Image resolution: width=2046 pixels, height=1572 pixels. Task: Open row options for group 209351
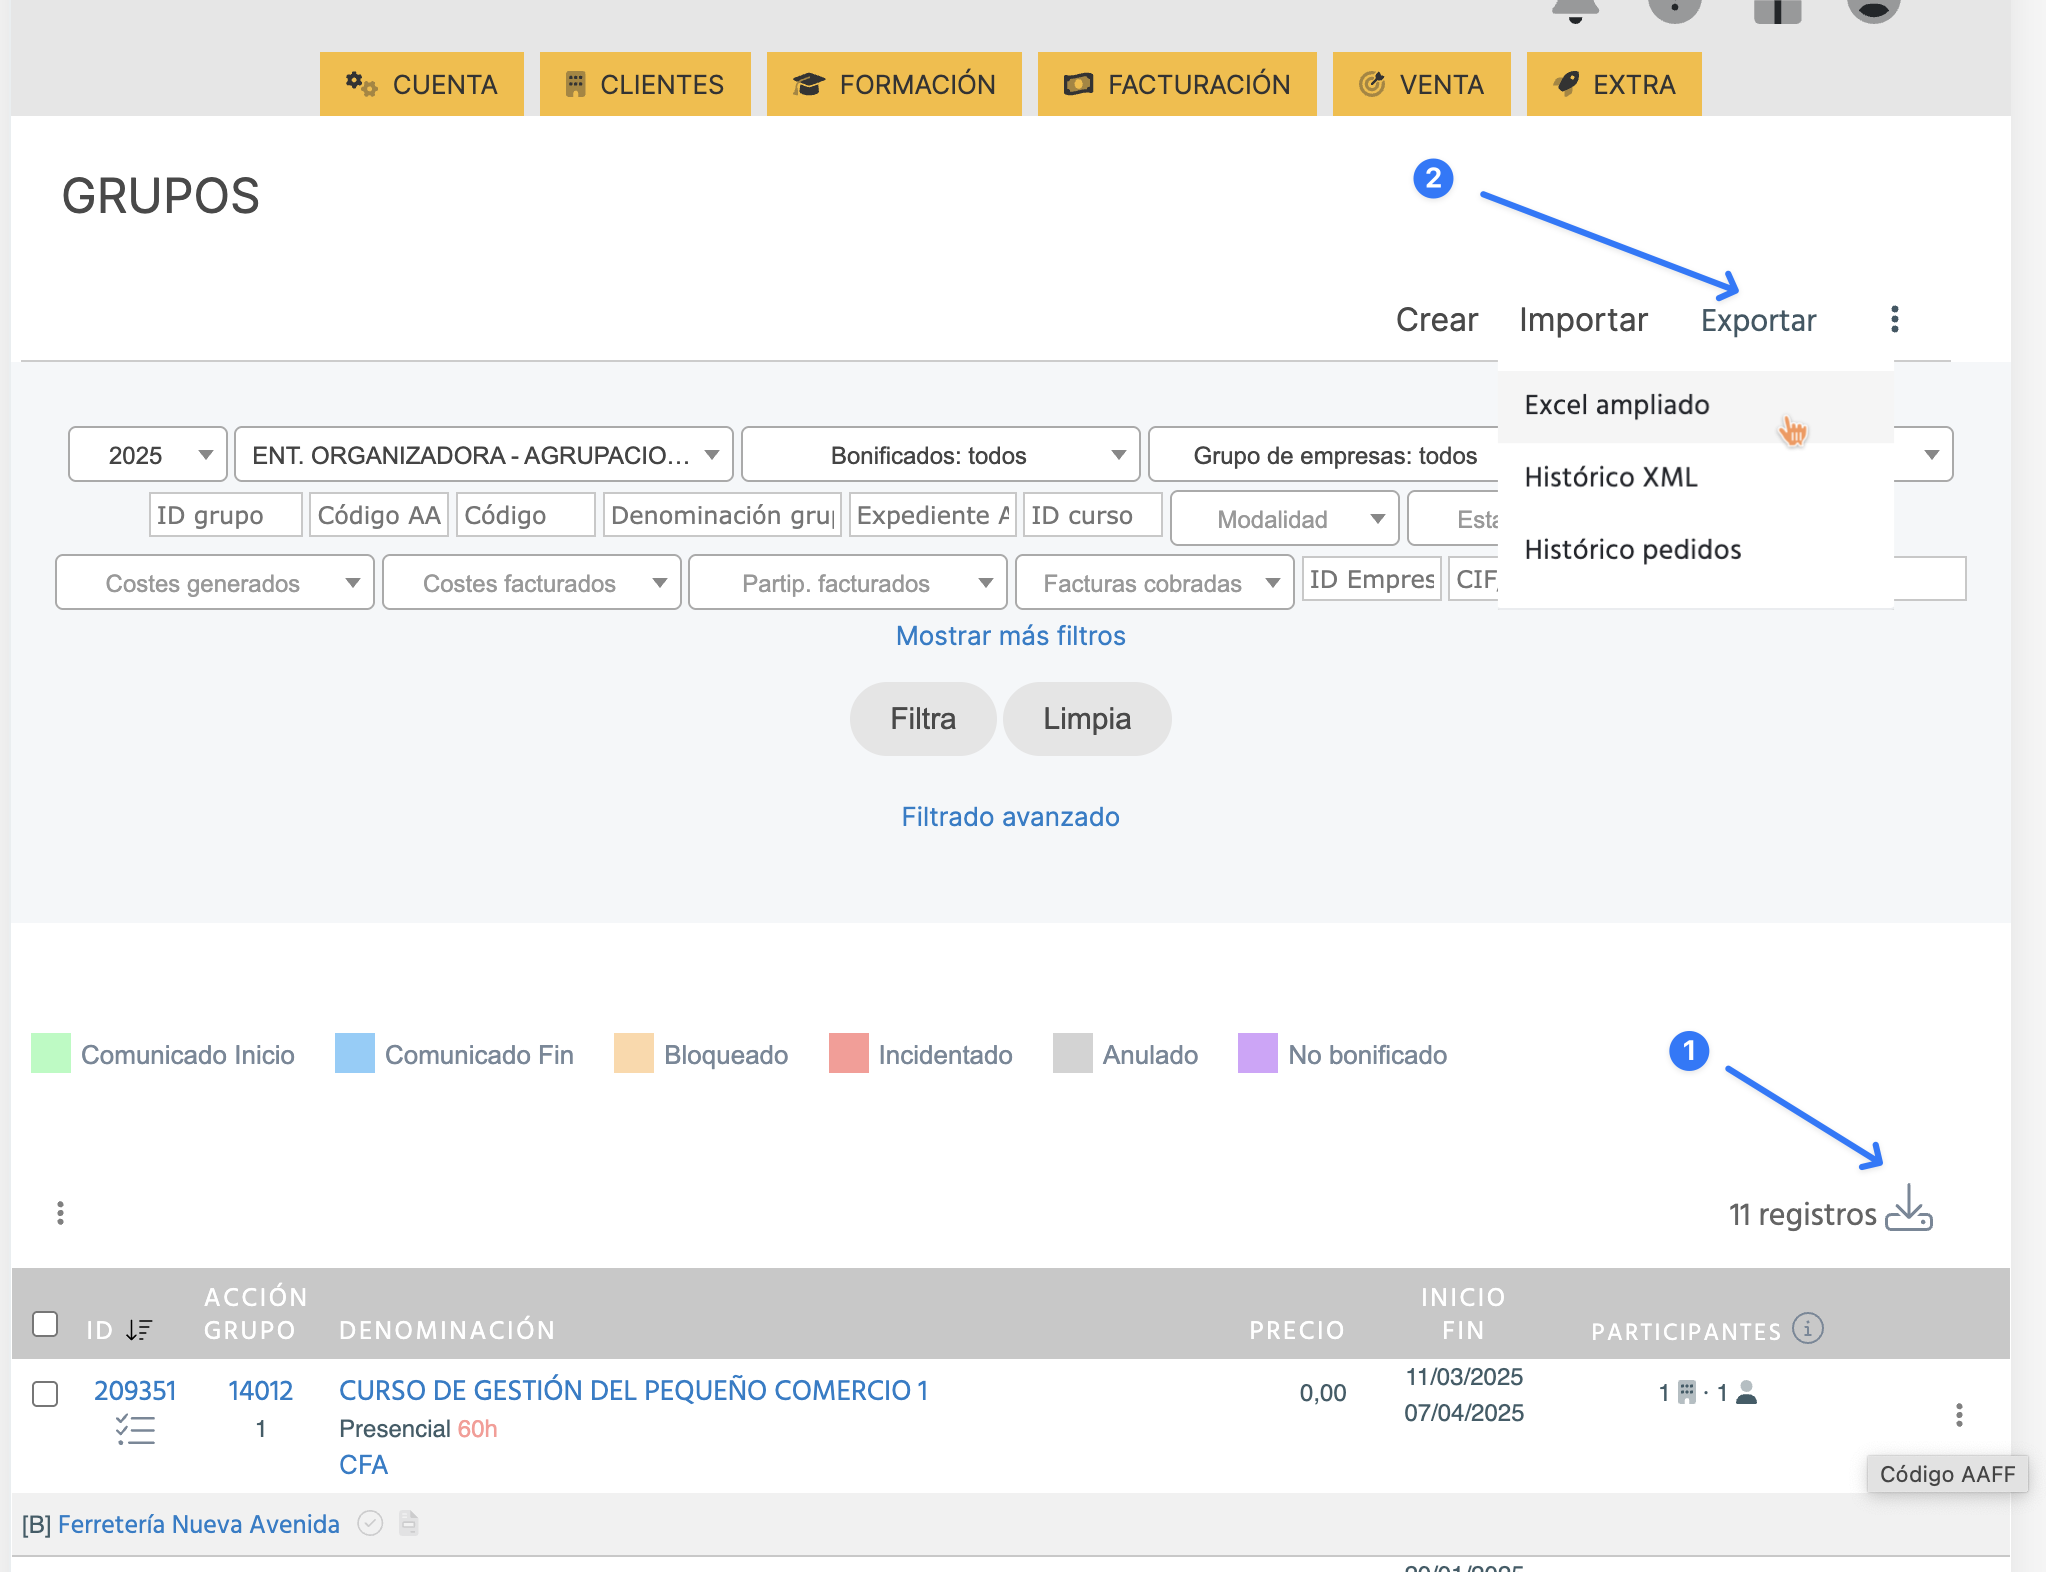coord(1958,1415)
